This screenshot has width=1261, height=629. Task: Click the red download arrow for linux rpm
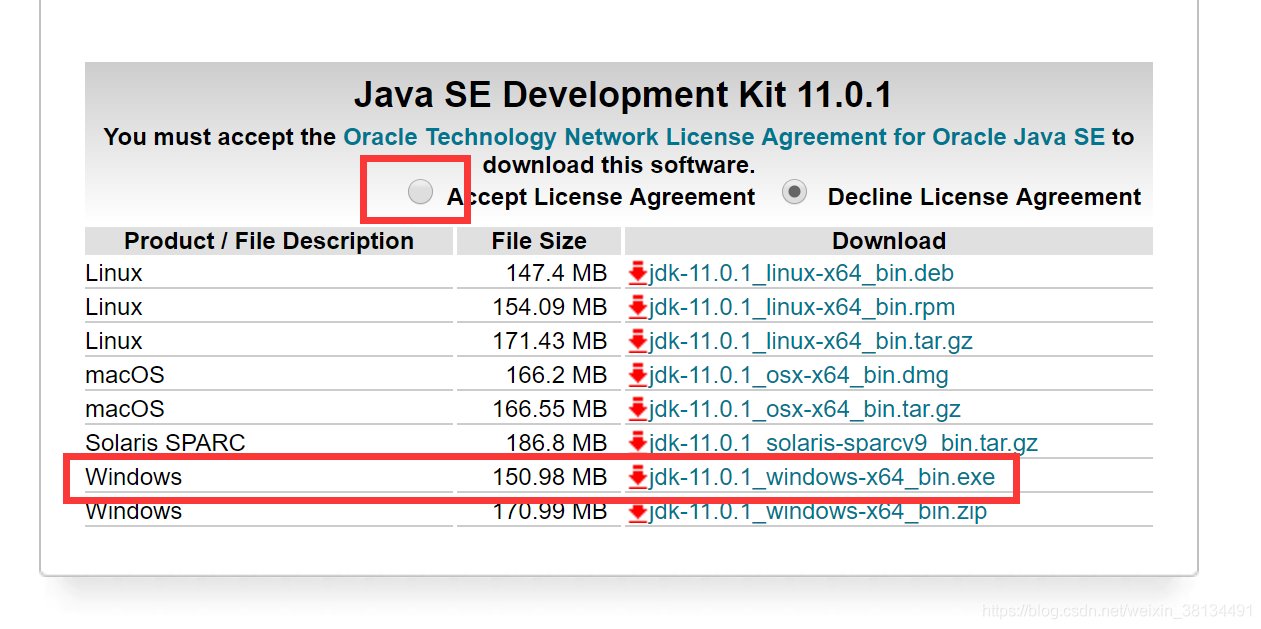click(637, 307)
